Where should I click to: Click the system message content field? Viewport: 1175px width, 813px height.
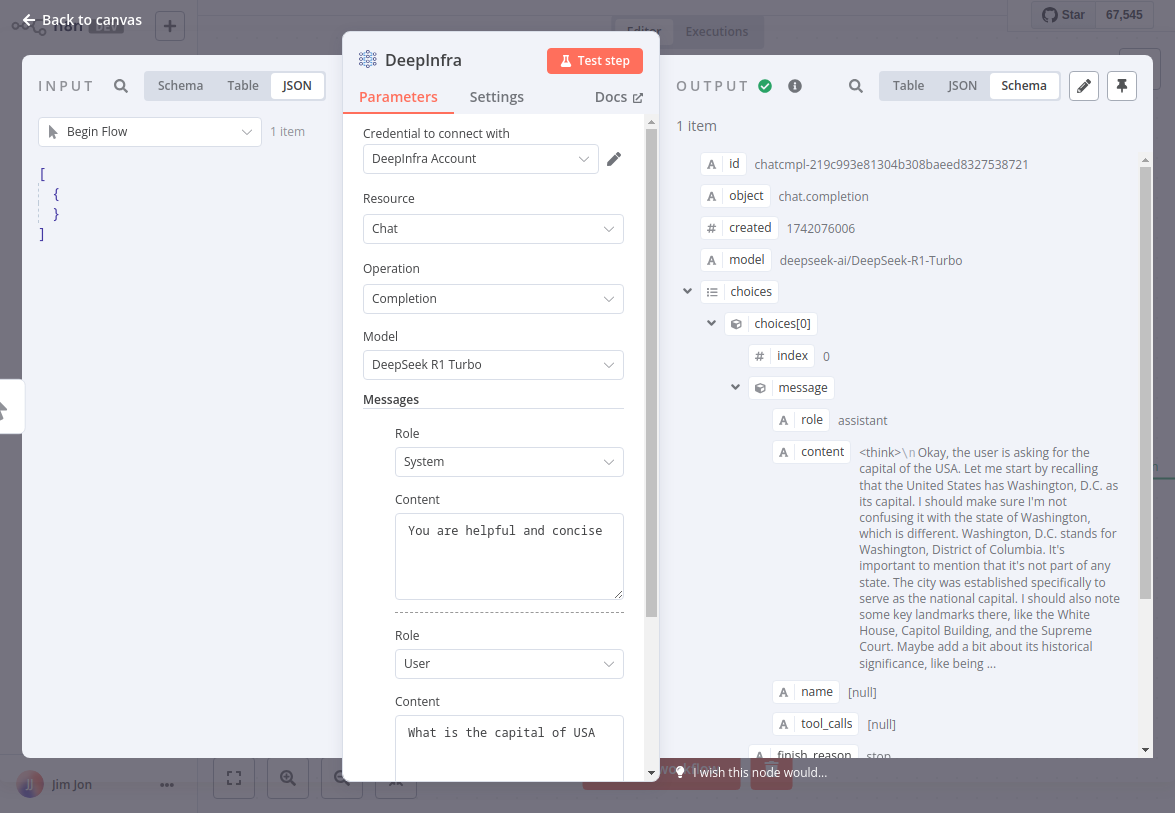pyautogui.click(x=509, y=556)
